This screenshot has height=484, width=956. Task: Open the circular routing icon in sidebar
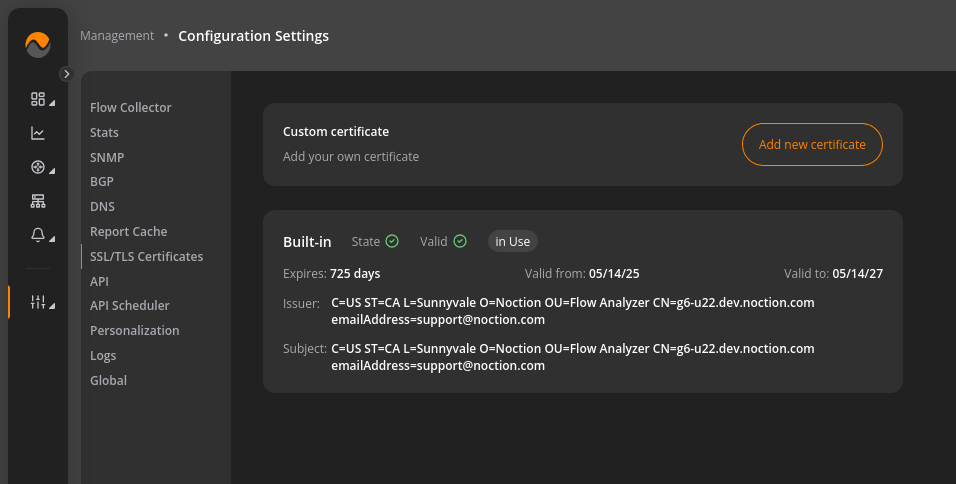(x=38, y=167)
